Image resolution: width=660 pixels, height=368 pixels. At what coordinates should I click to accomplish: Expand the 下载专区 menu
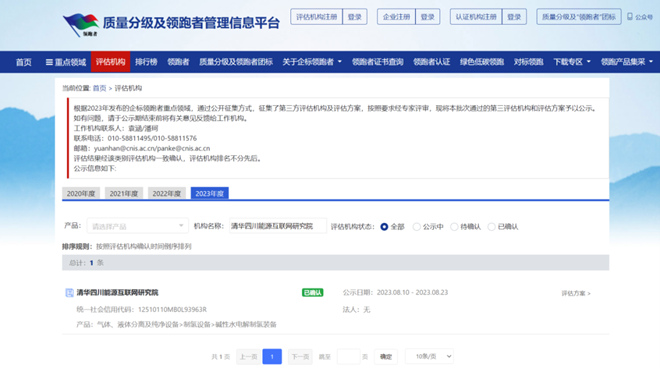pos(572,62)
